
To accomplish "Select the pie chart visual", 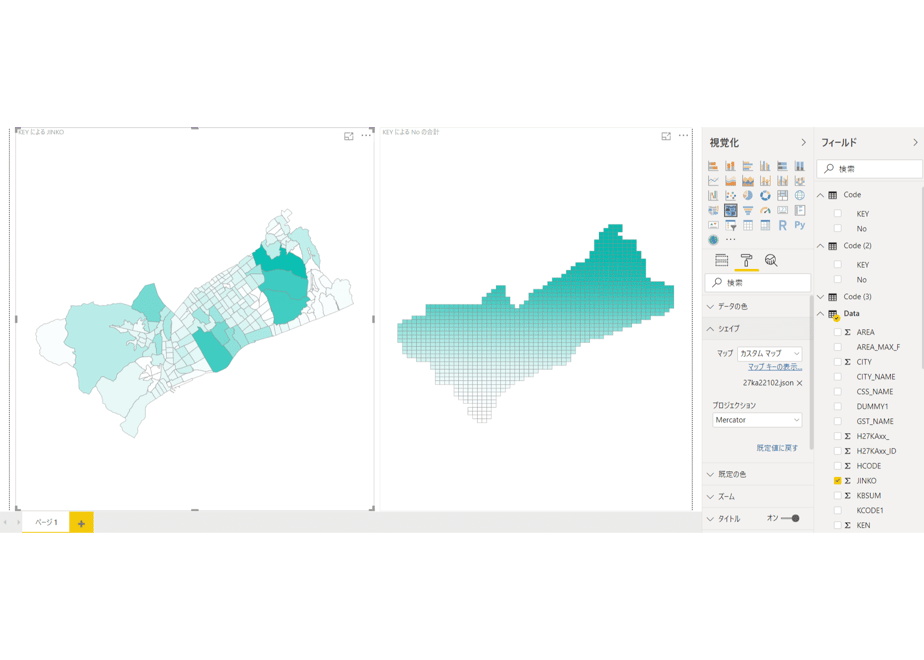I will 748,196.
